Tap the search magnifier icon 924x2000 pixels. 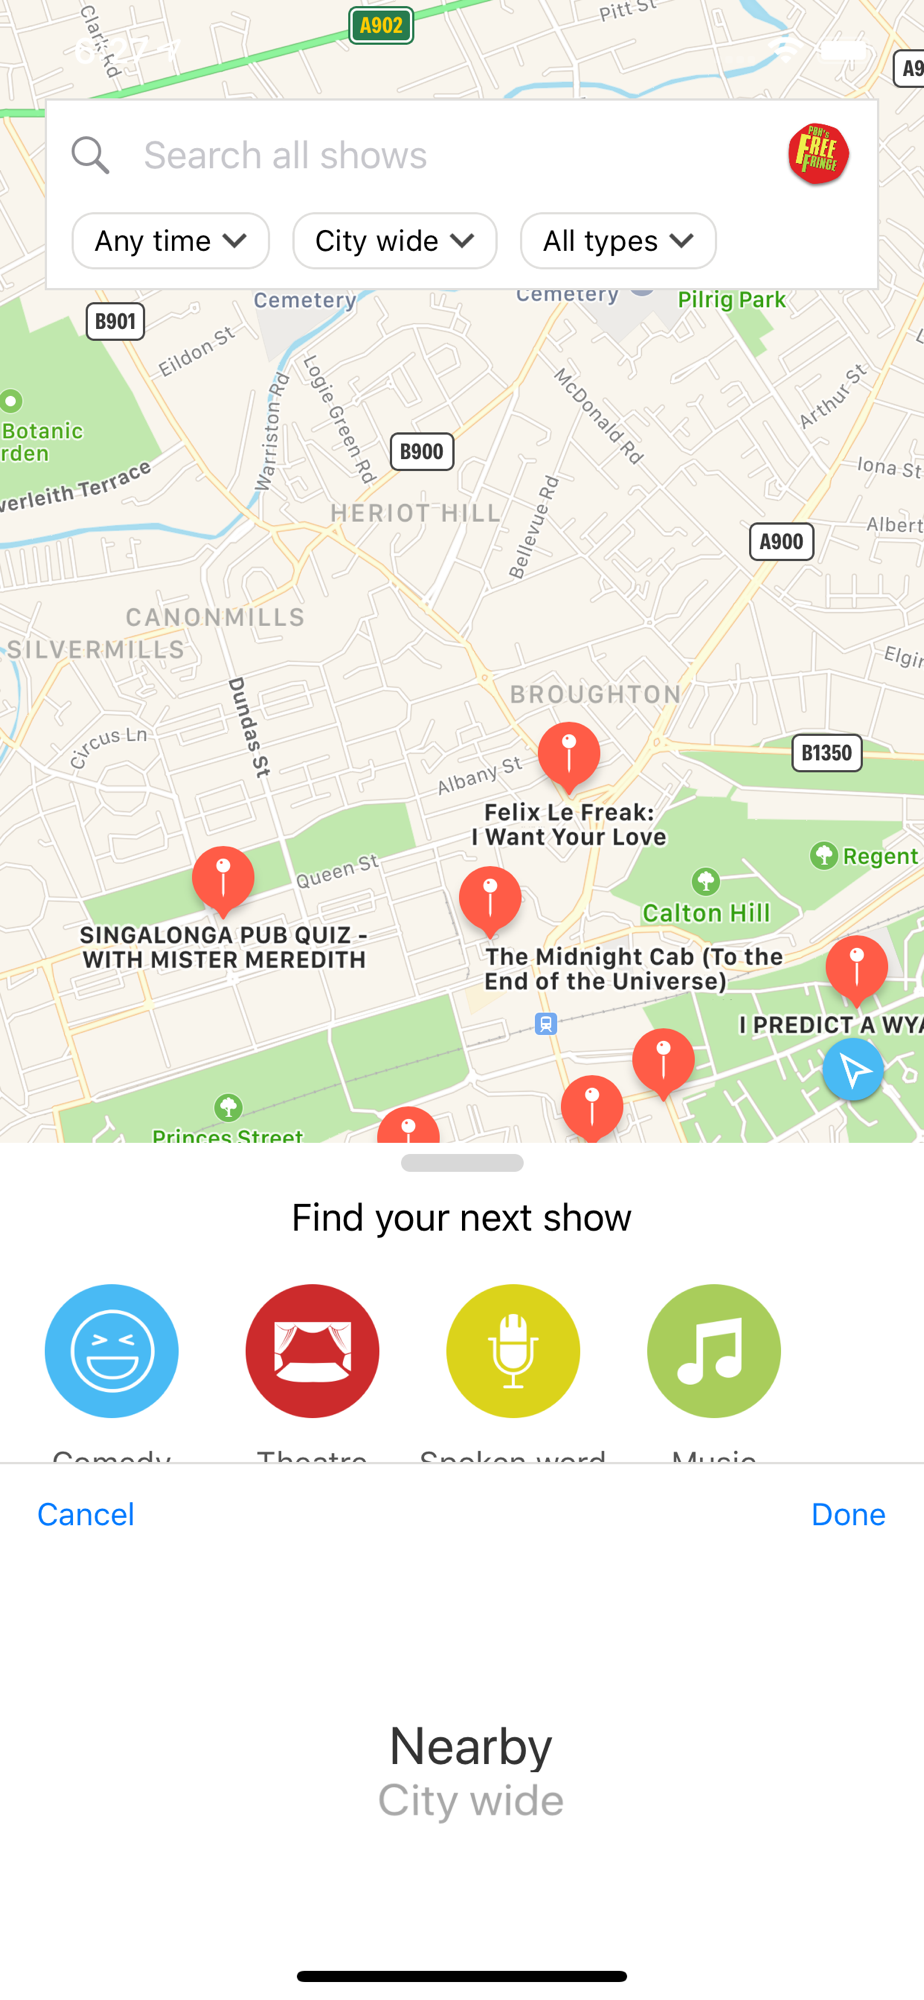click(x=90, y=155)
